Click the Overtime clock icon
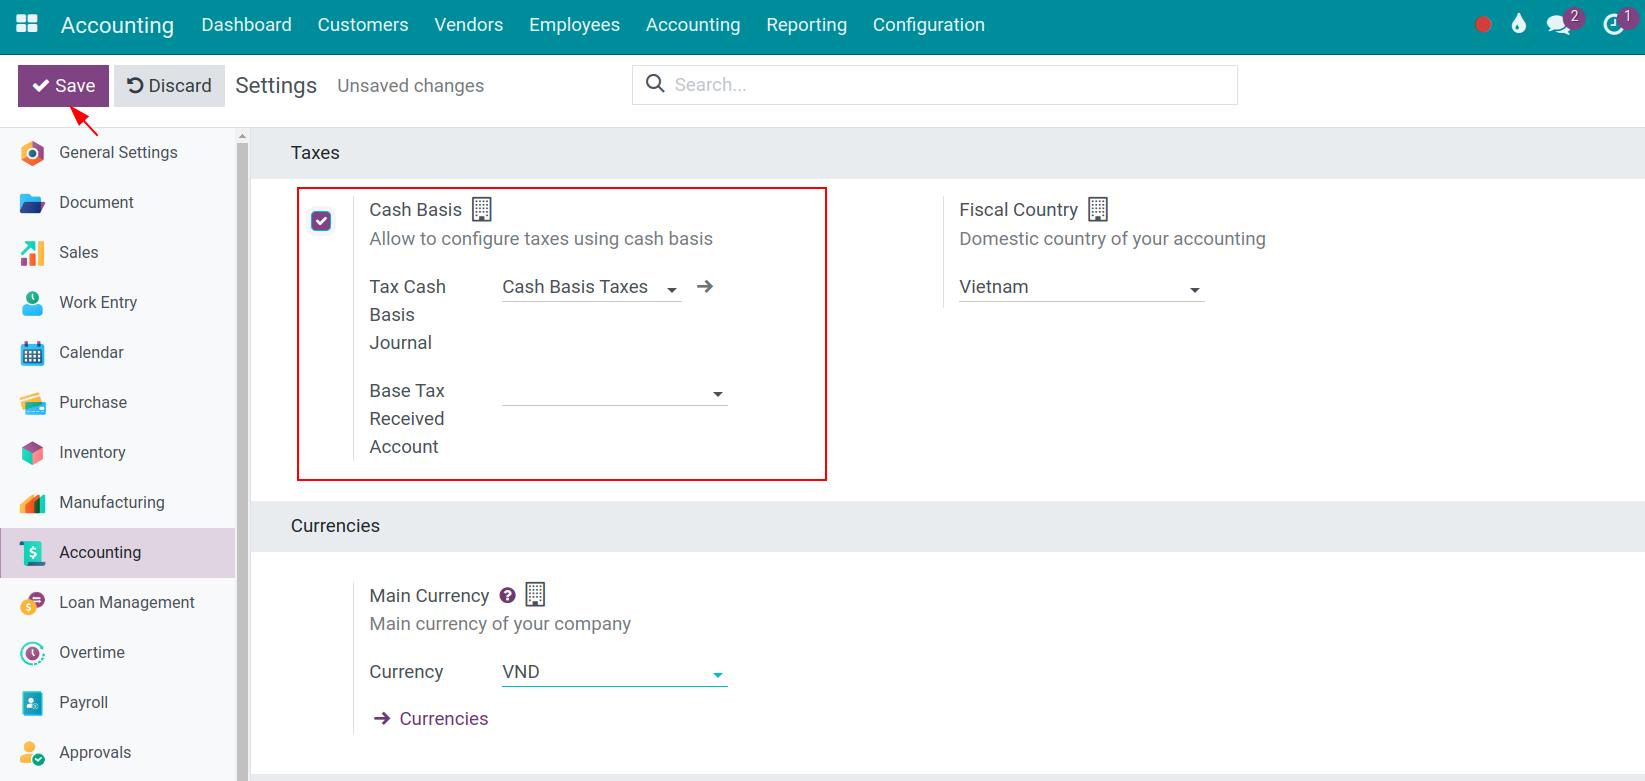The image size is (1645, 781). tap(32, 653)
